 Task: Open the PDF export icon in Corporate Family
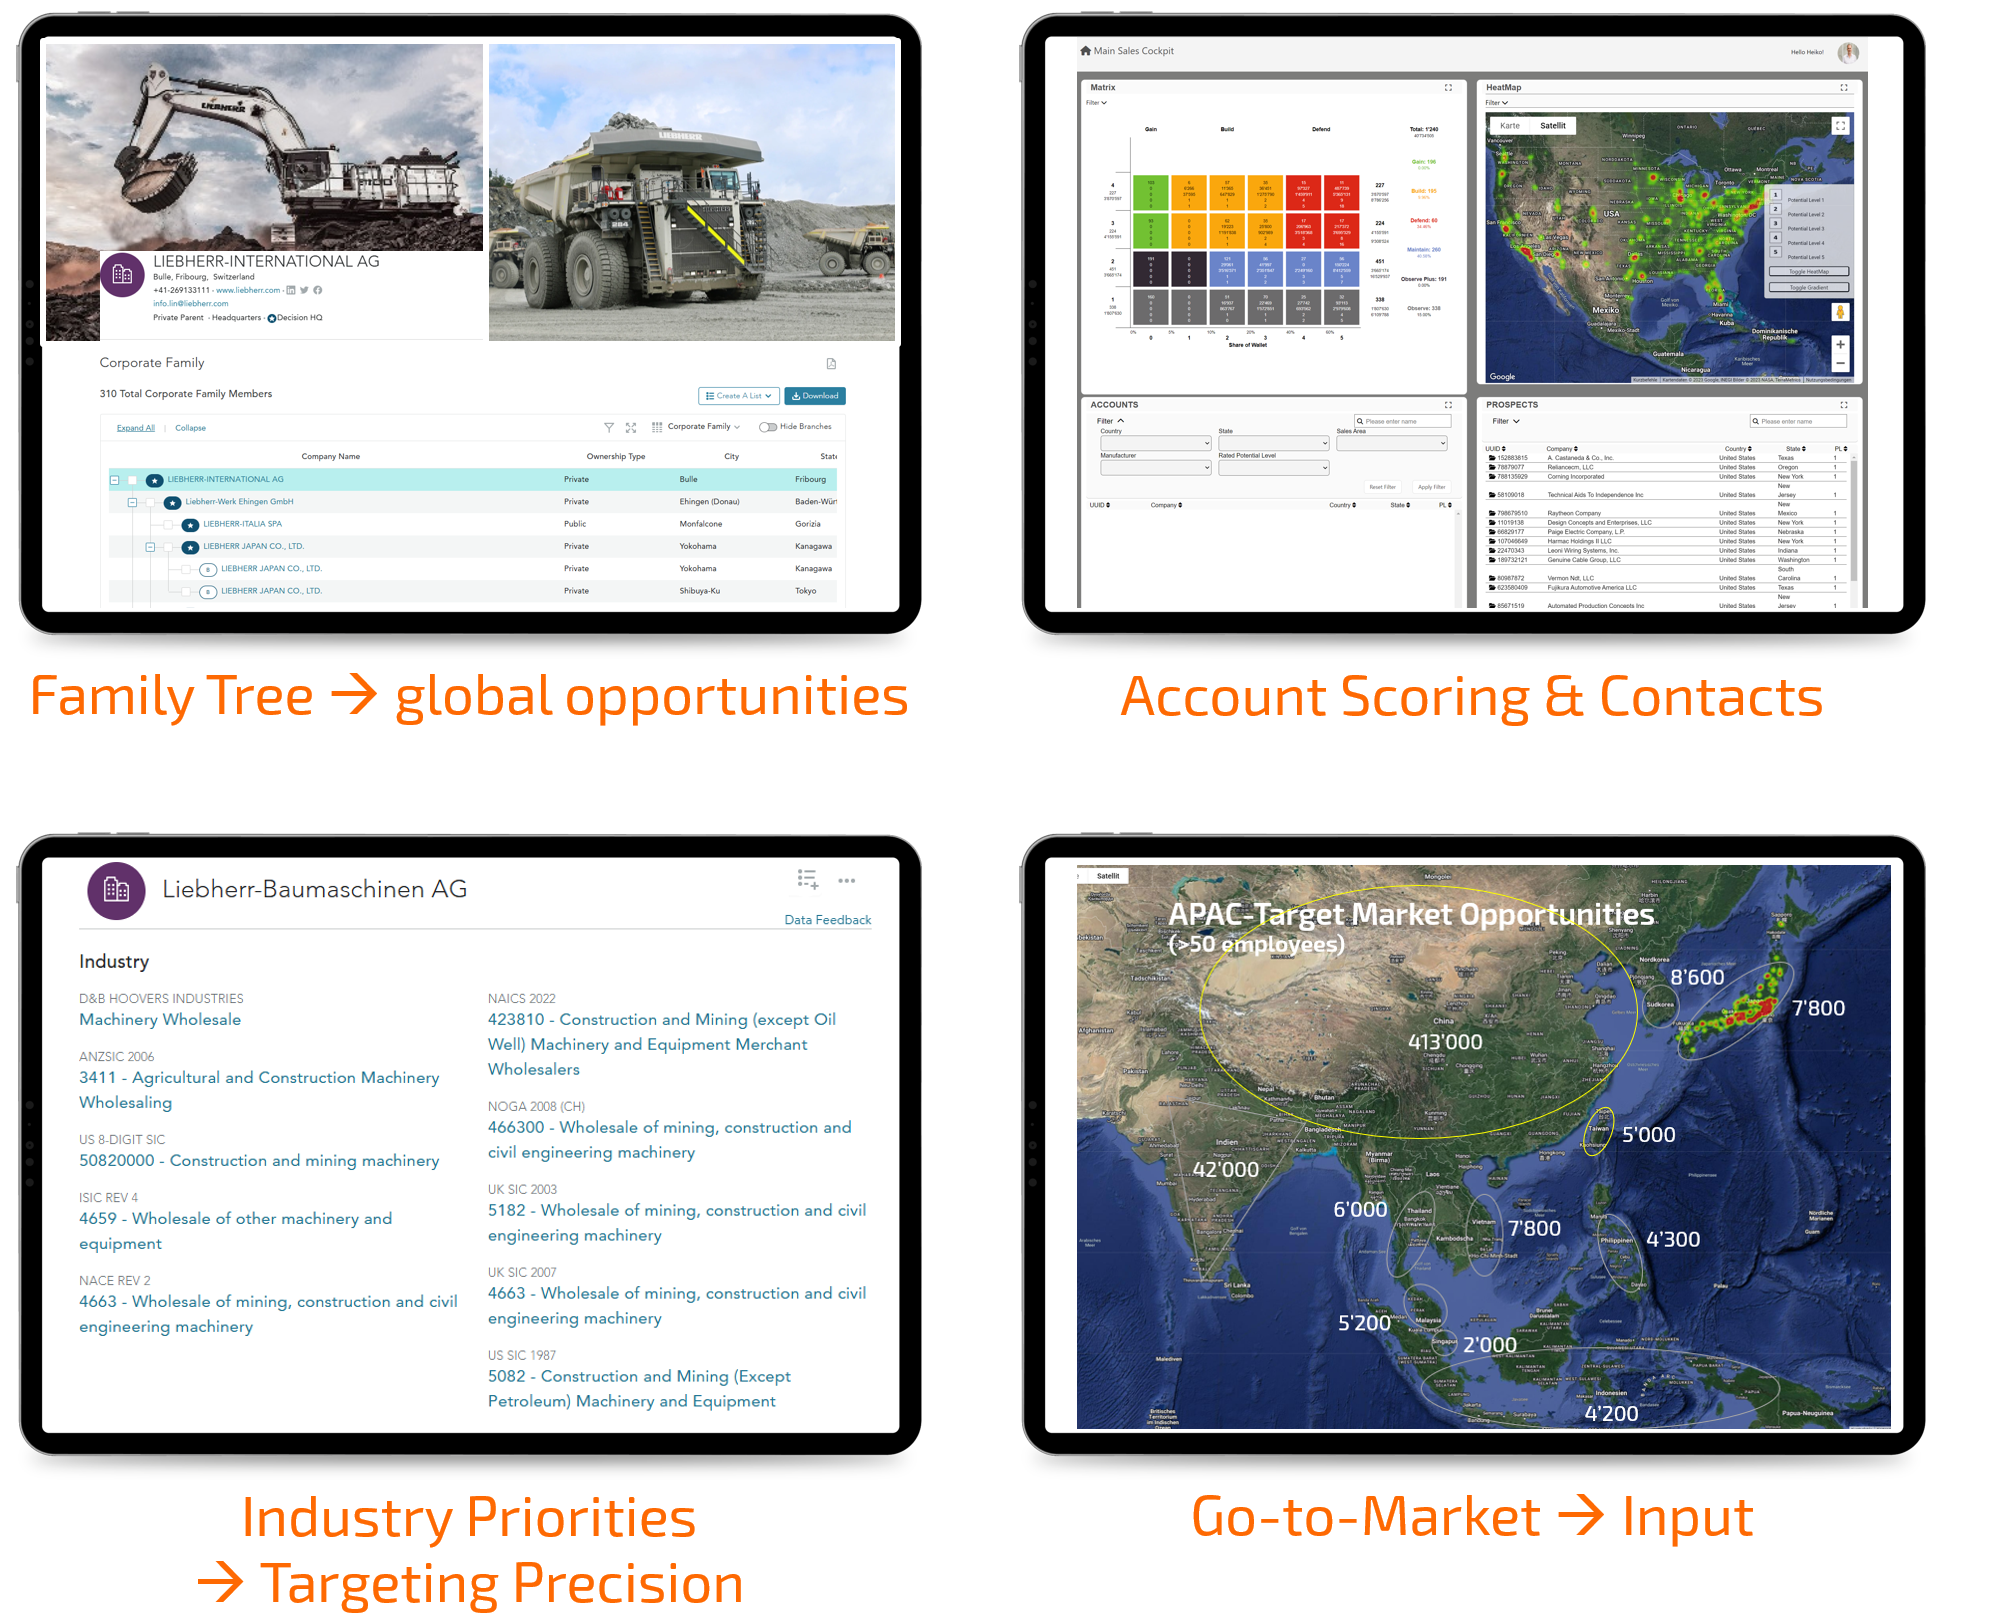[831, 364]
